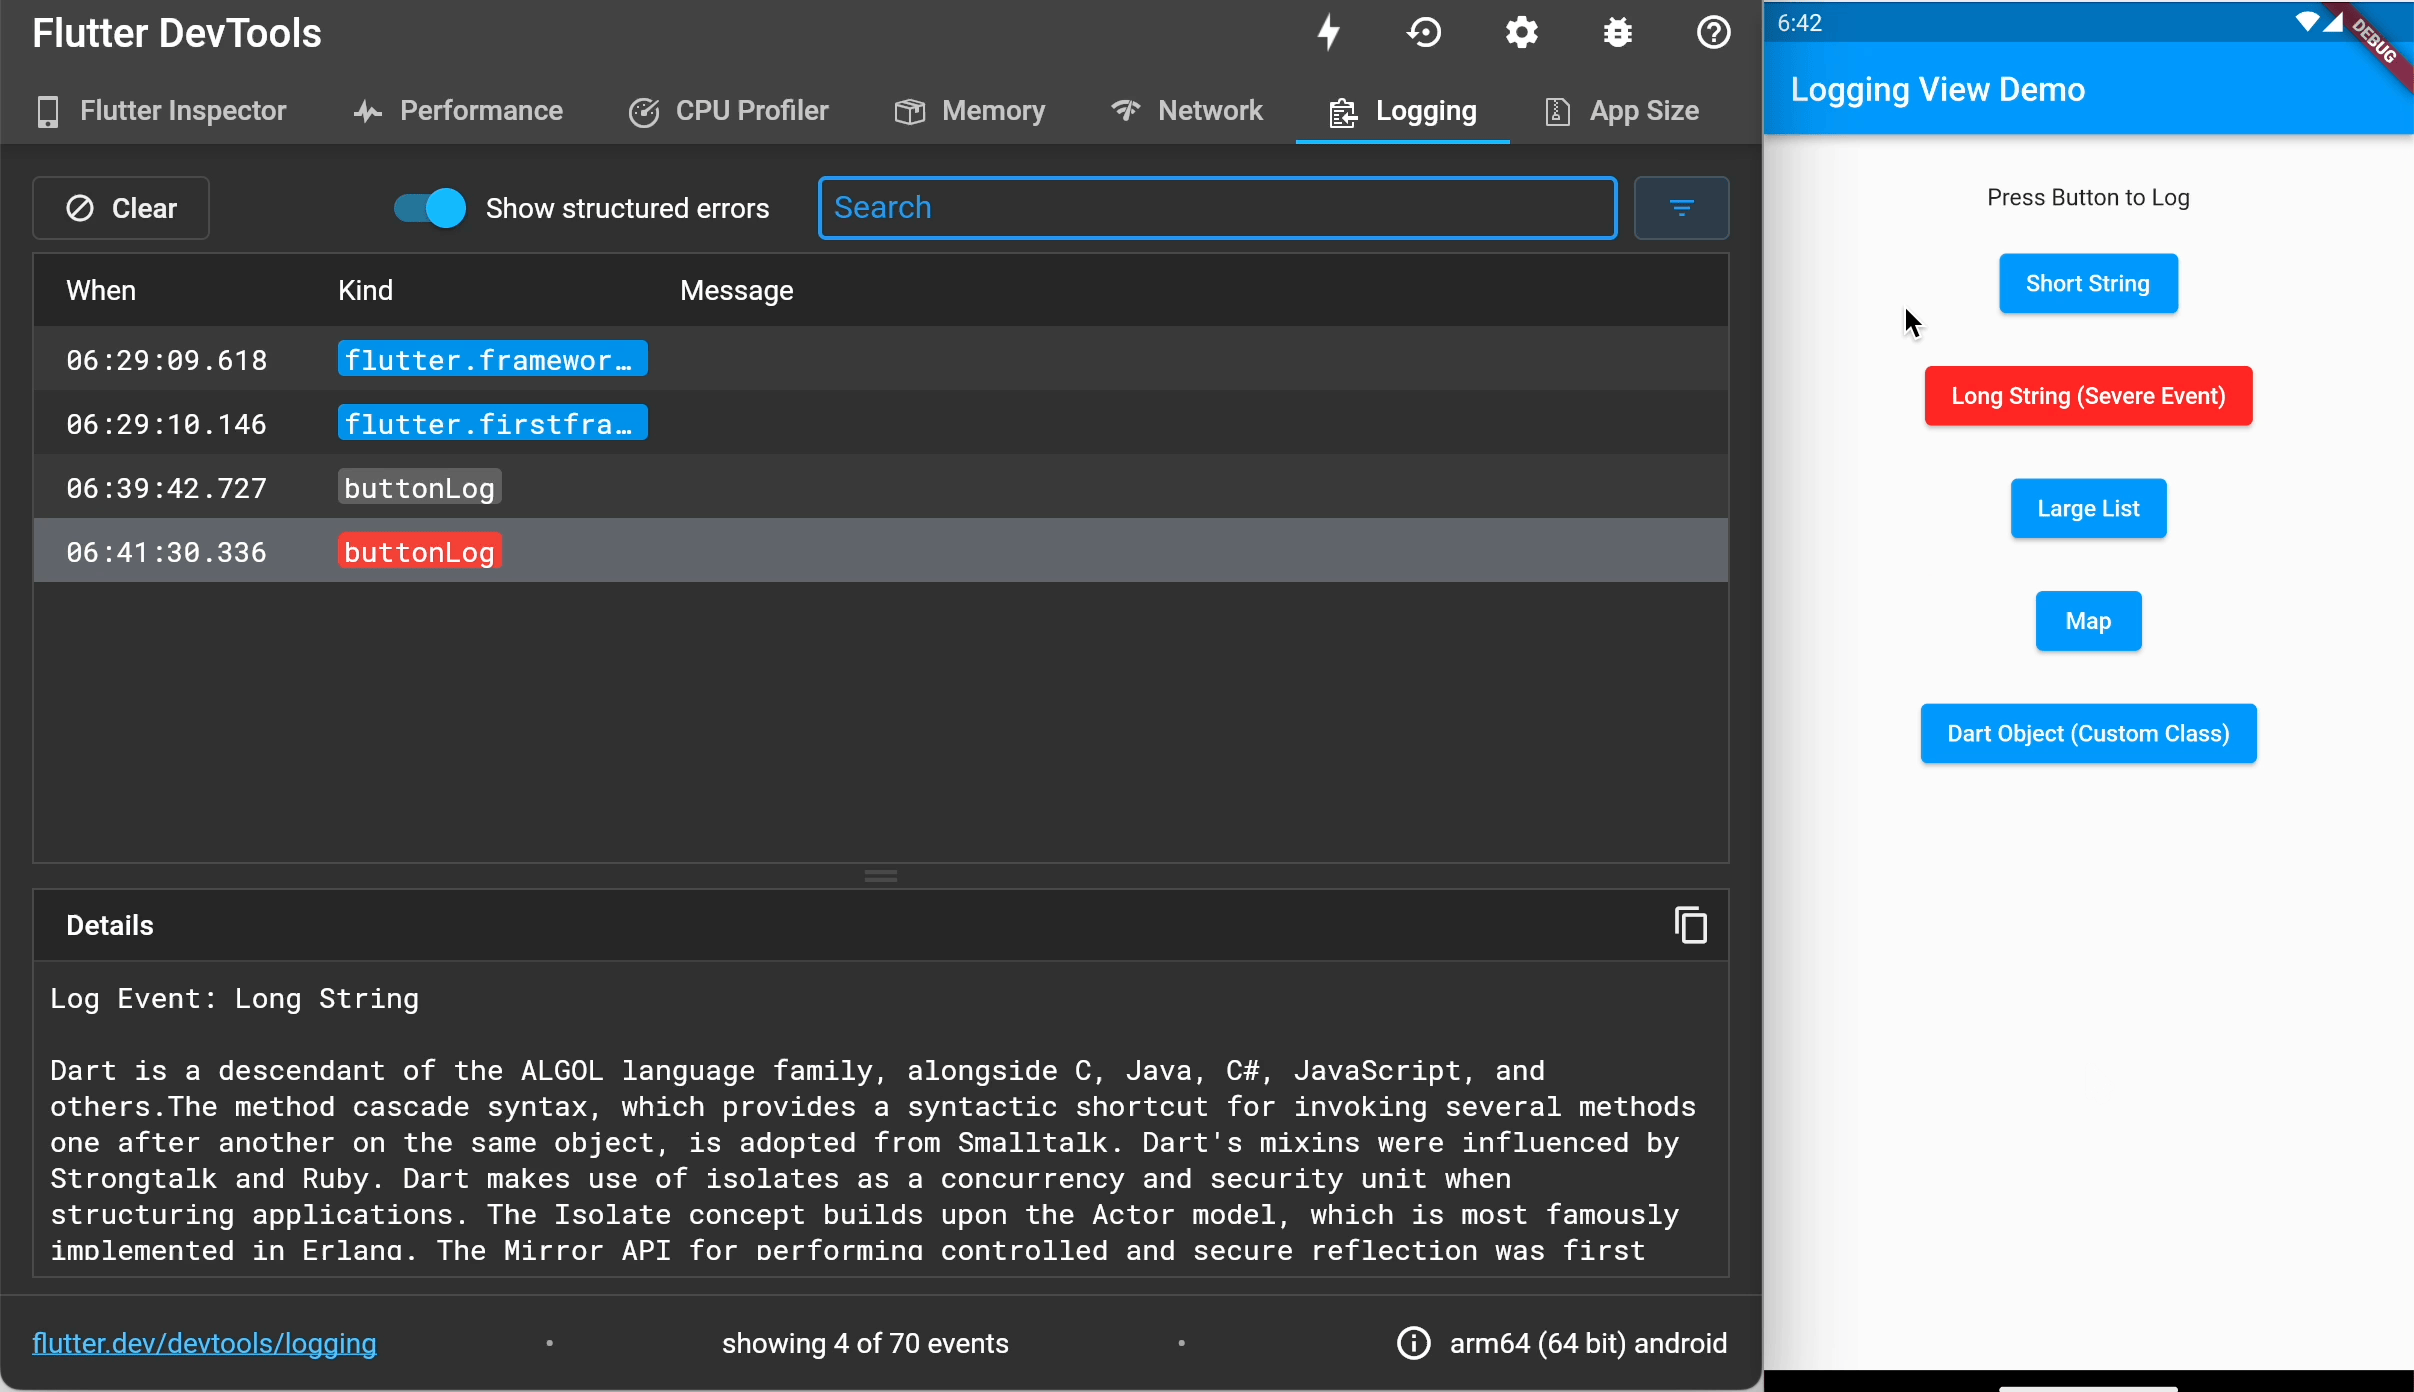
Task: Click the report bug icon
Action: pos(1617,33)
